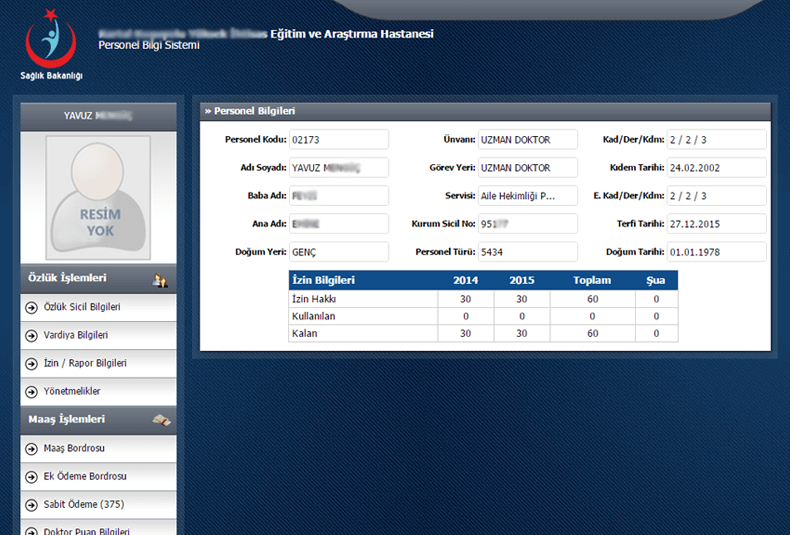Open Doktor Puan Bilgileri page
Screen dimensions: 790x535
pyautogui.click(x=86, y=531)
